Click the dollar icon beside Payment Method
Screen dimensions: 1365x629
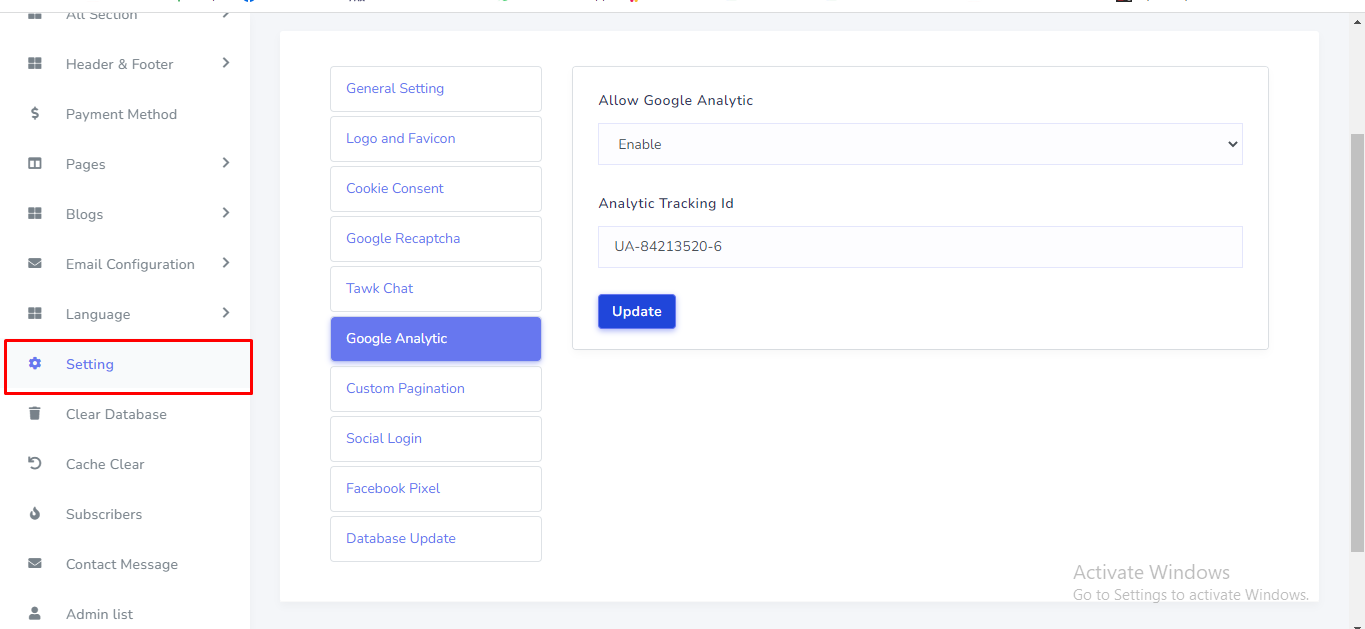pos(35,114)
